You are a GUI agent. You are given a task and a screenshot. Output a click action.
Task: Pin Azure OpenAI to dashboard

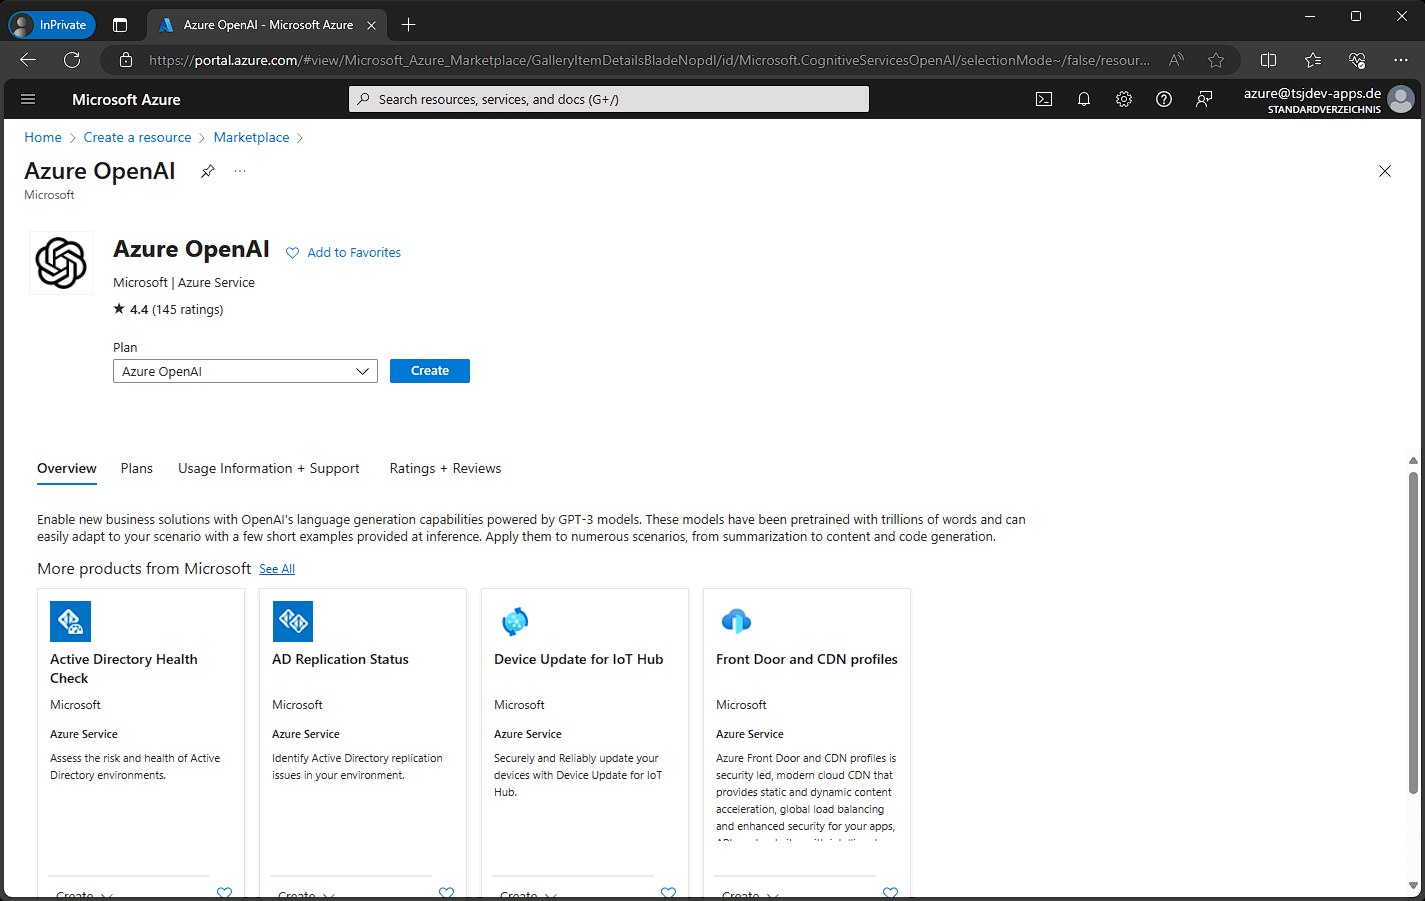pyautogui.click(x=207, y=171)
